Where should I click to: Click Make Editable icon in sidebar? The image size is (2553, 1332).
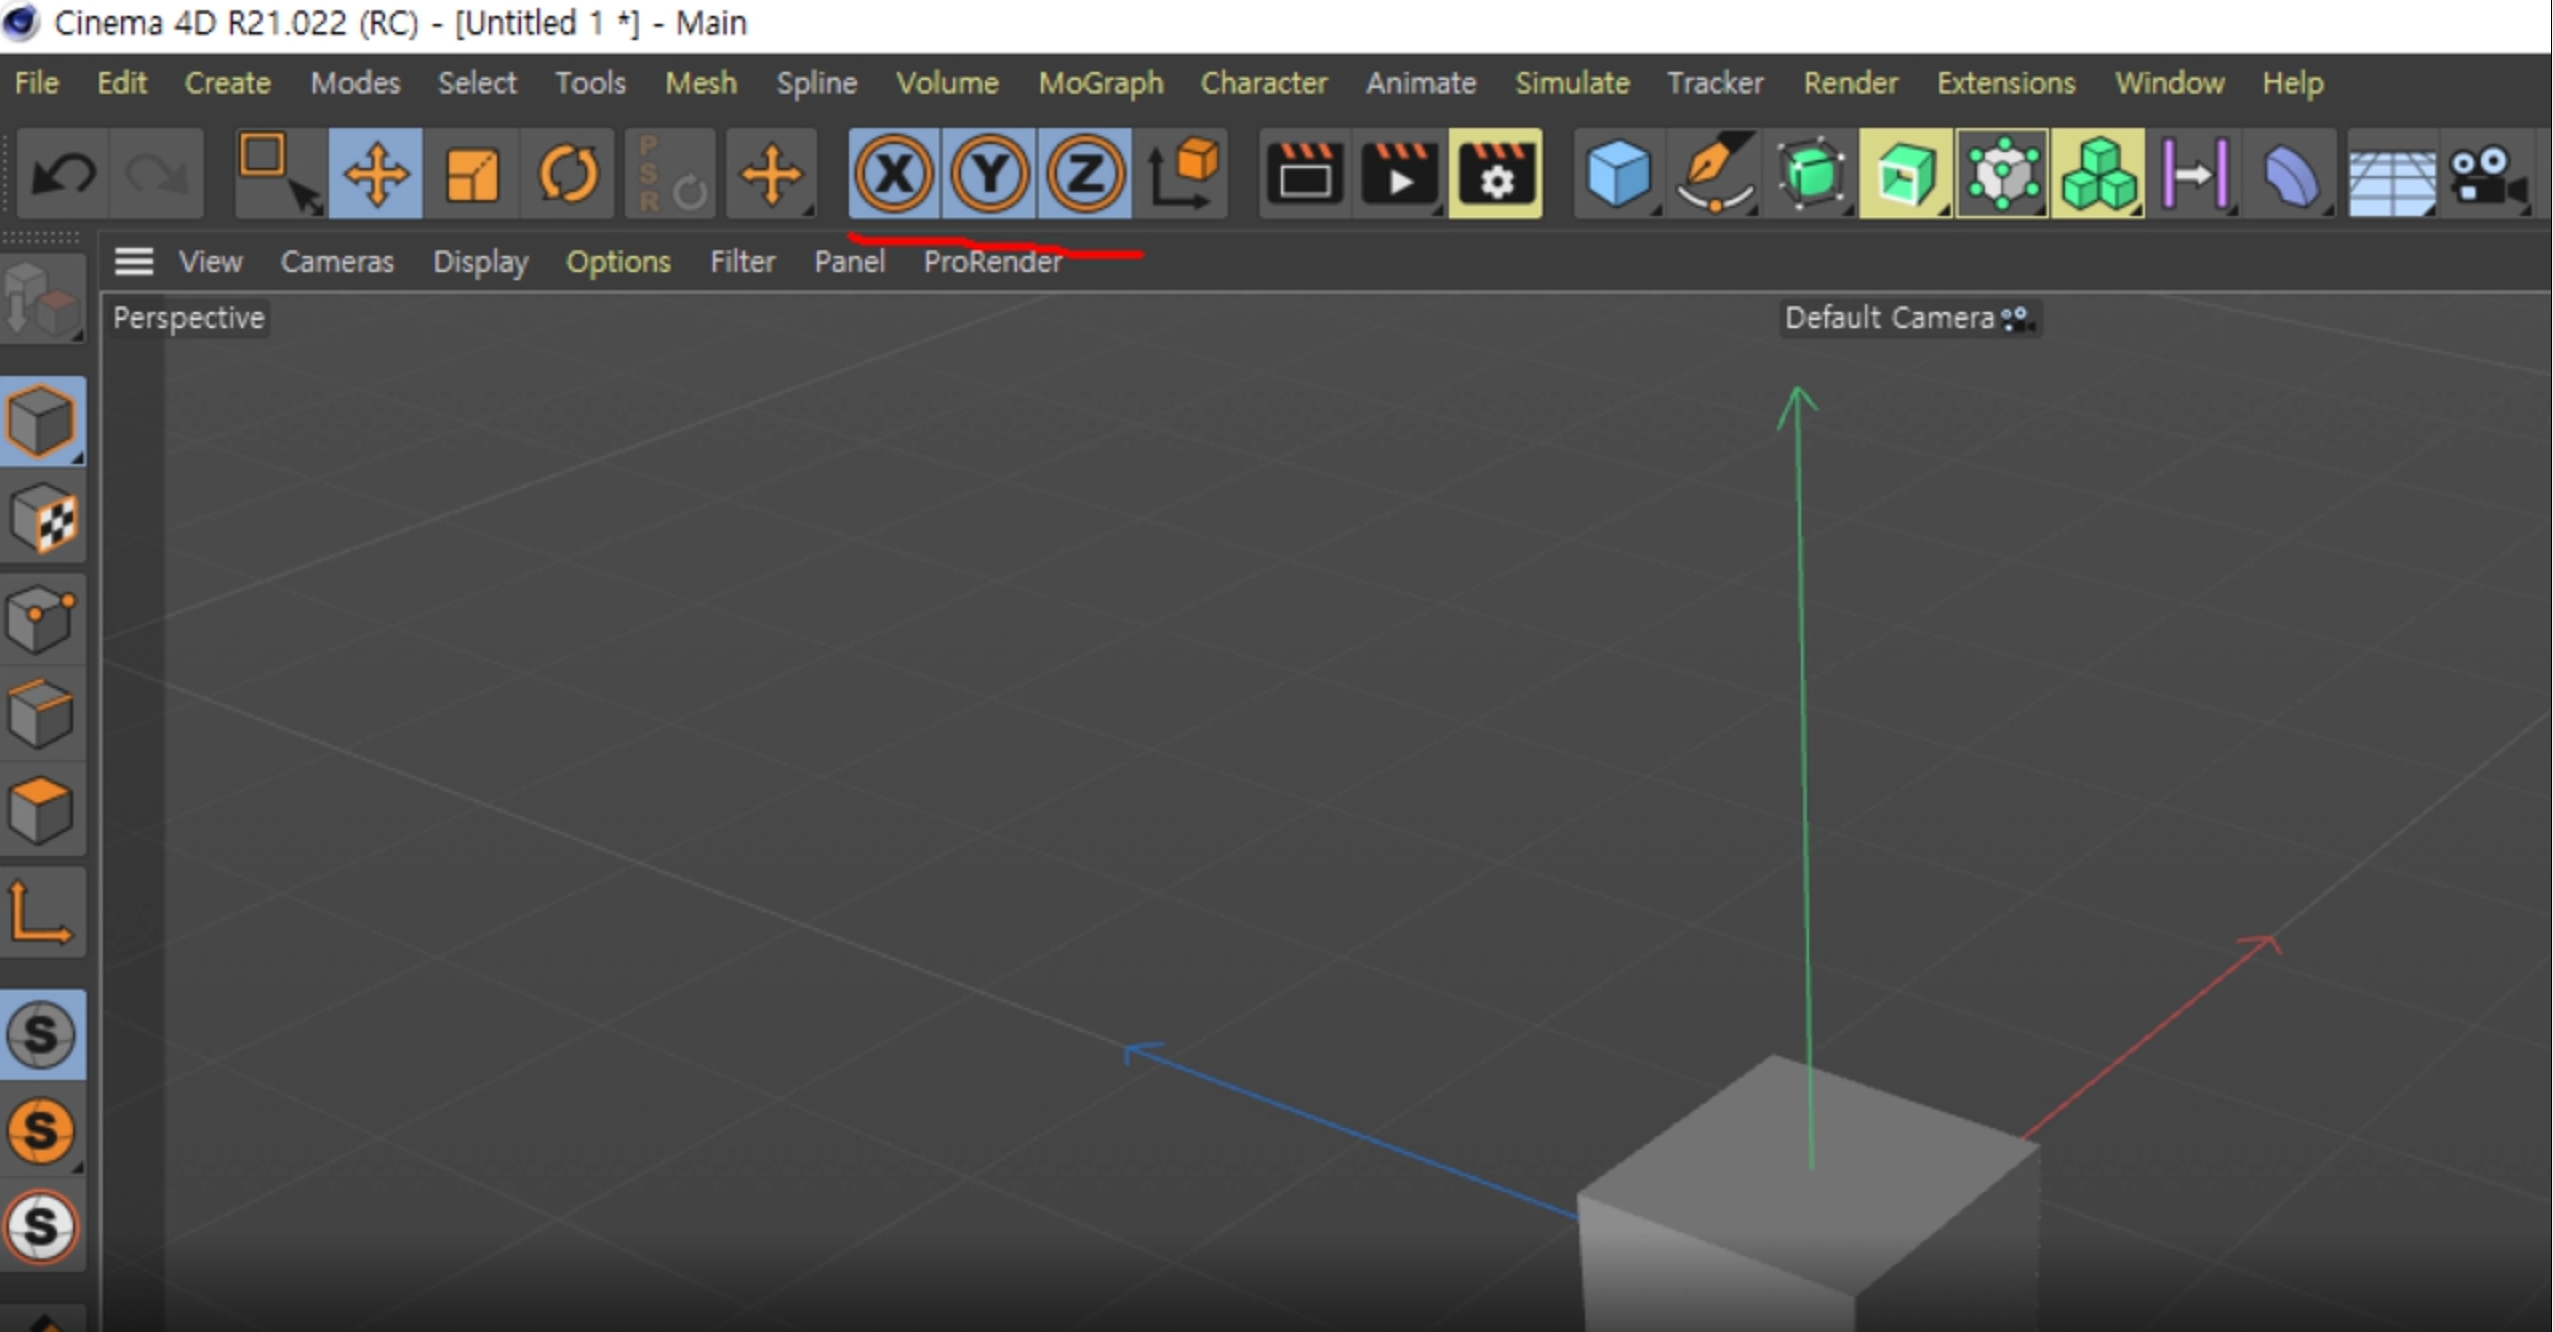42,300
